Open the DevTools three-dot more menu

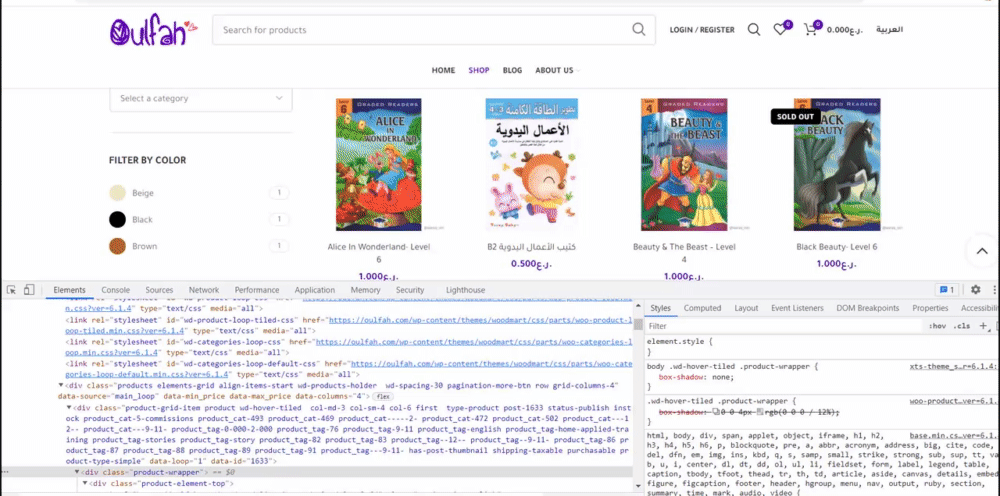coord(994,289)
